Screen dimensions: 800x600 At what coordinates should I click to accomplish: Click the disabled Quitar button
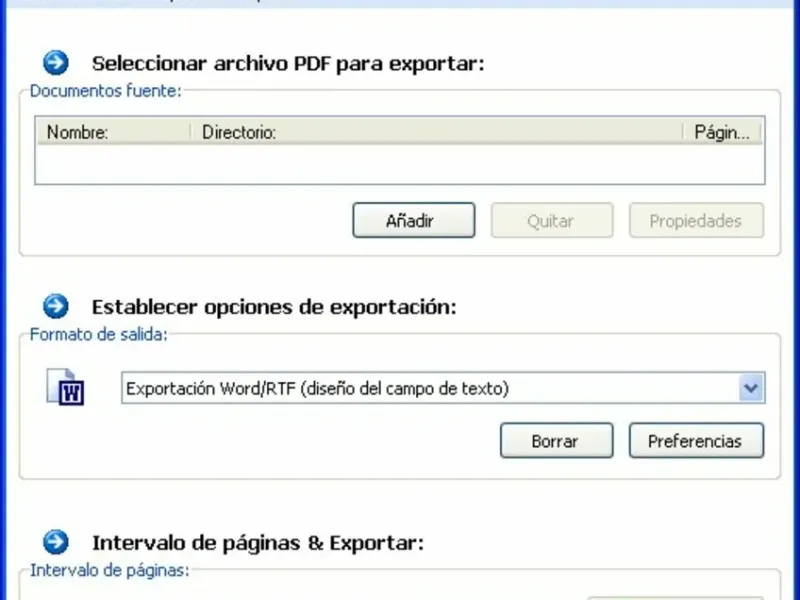coord(552,220)
